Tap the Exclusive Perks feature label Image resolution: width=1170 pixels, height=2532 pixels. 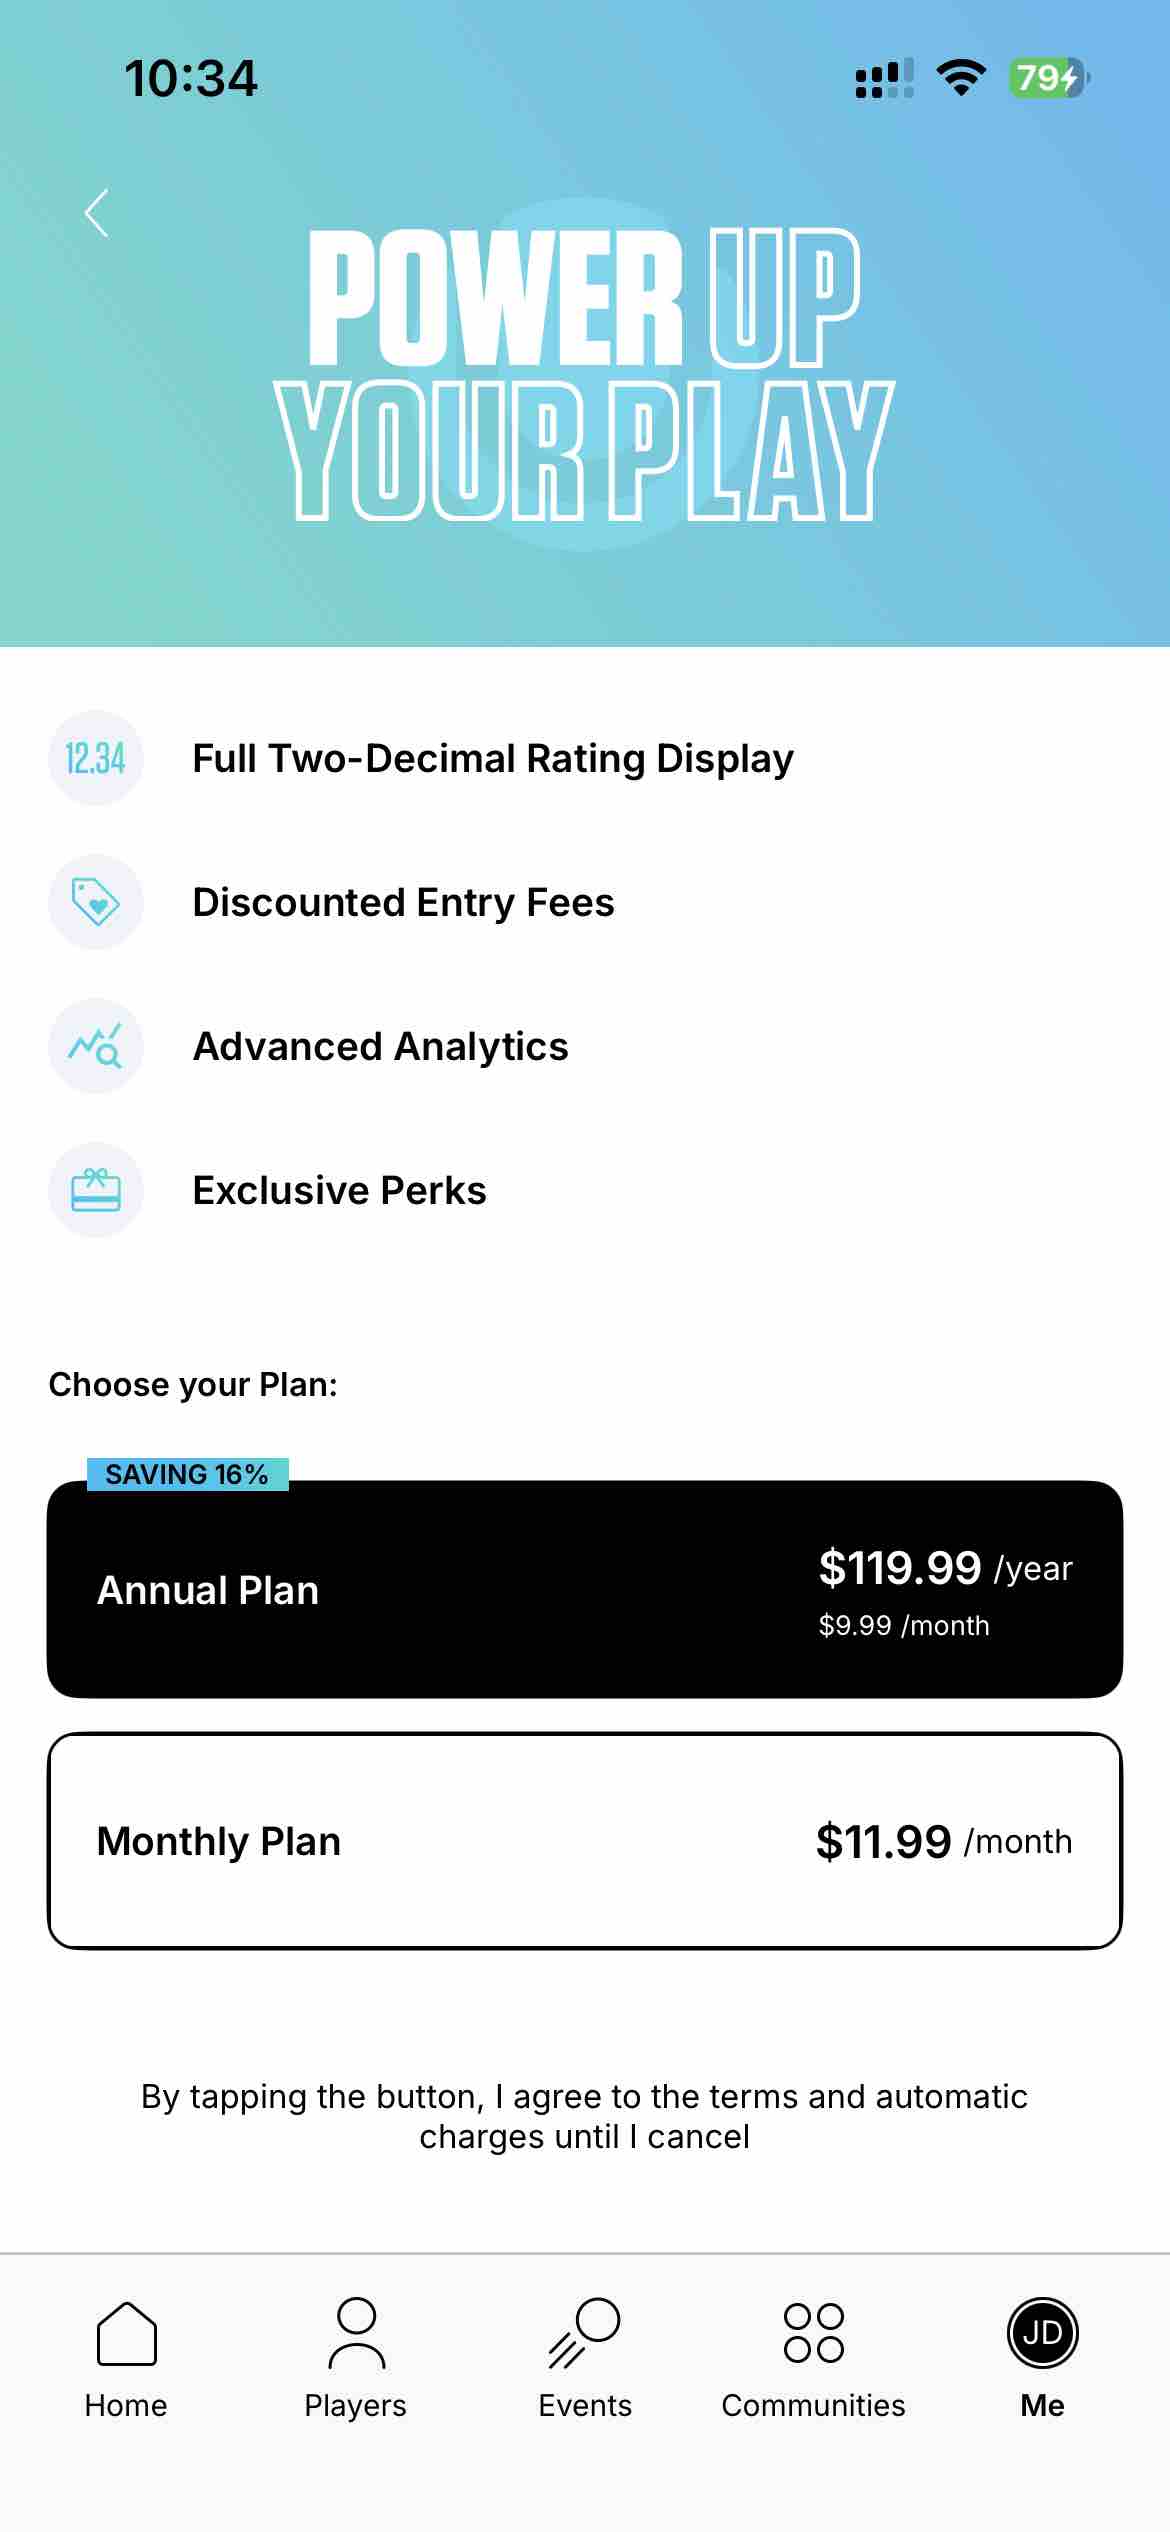point(339,1190)
